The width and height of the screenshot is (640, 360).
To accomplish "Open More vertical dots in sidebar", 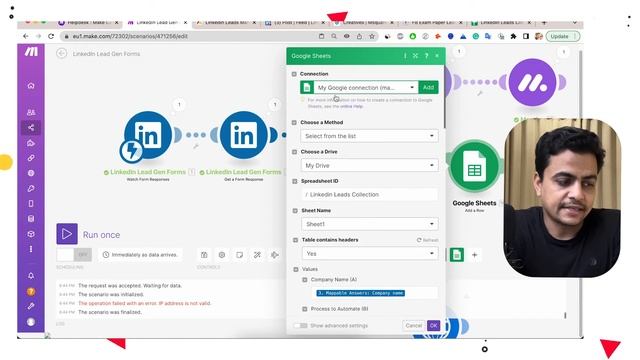I will [31, 249].
